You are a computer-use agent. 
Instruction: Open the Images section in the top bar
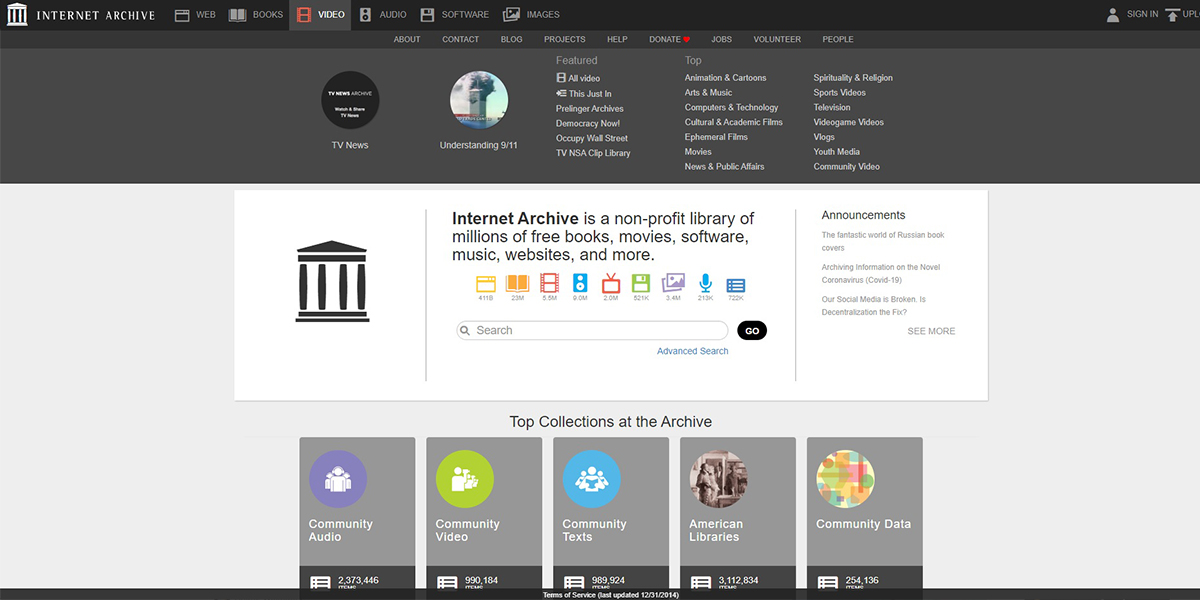(x=531, y=15)
